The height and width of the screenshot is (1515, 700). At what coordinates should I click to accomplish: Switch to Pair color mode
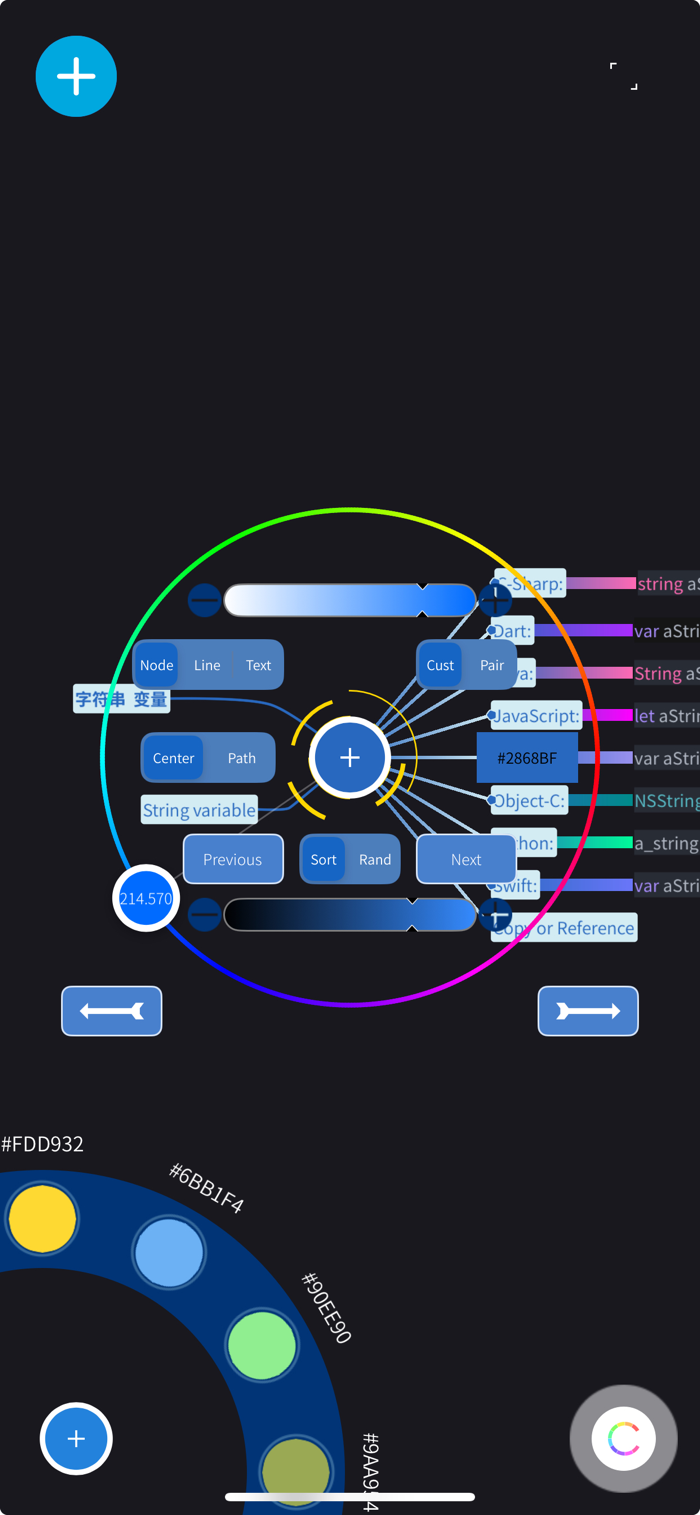(492, 665)
